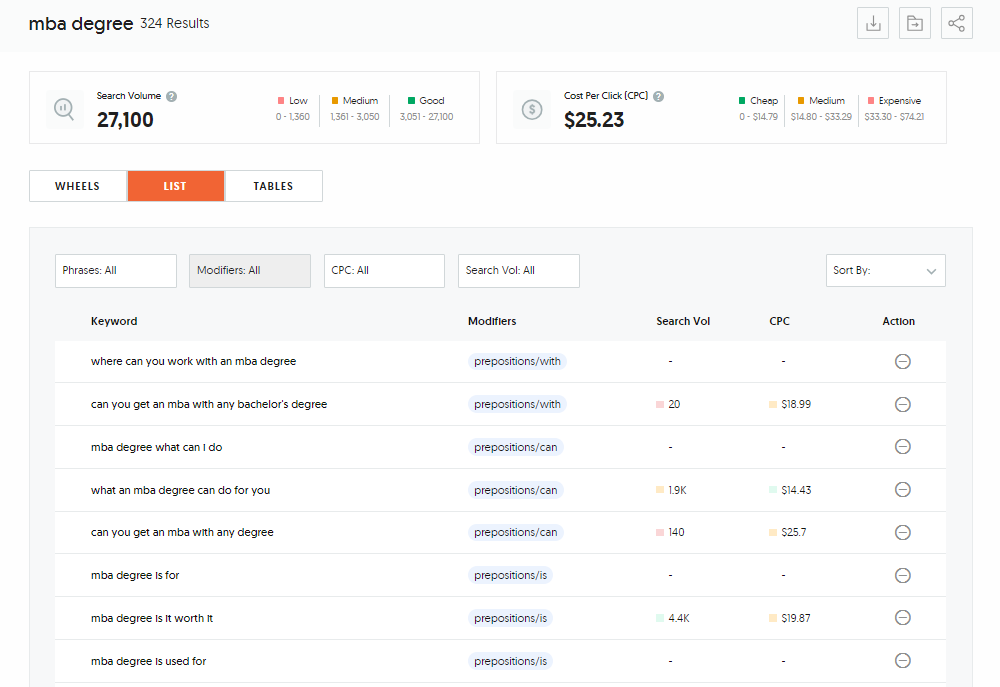Click prepositions/is tag on 'is it worth it' row
The image size is (1000, 687).
pos(510,617)
